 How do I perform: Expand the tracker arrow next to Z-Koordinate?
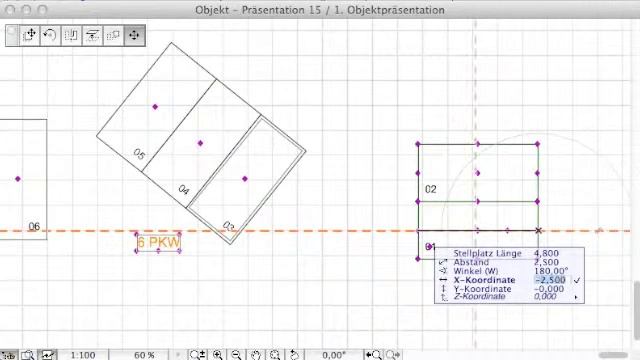click(x=576, y=297)
